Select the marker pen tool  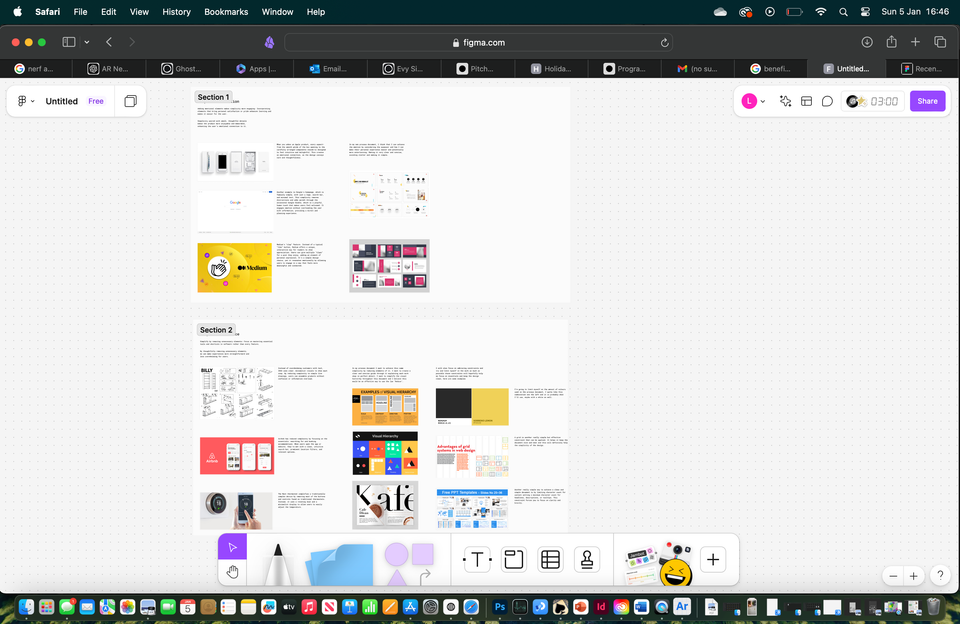(x=277, y=562)
